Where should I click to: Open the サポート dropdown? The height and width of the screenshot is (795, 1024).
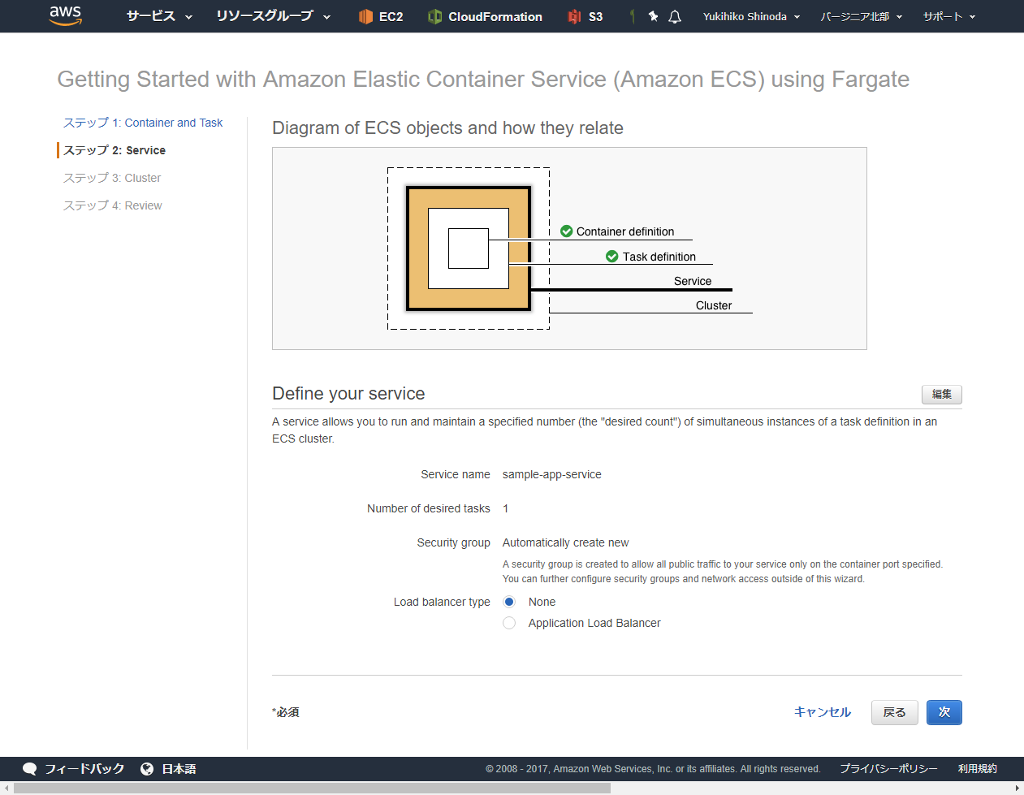coord(949,16)
